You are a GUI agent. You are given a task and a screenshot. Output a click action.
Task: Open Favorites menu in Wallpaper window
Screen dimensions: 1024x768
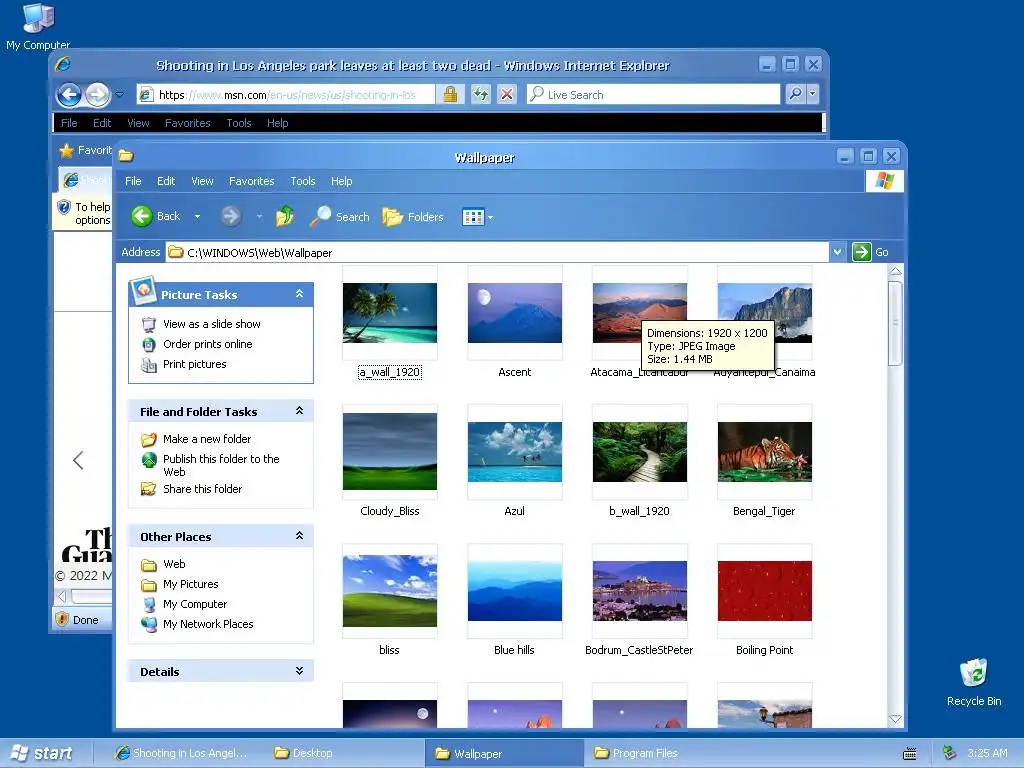point(251,181)
